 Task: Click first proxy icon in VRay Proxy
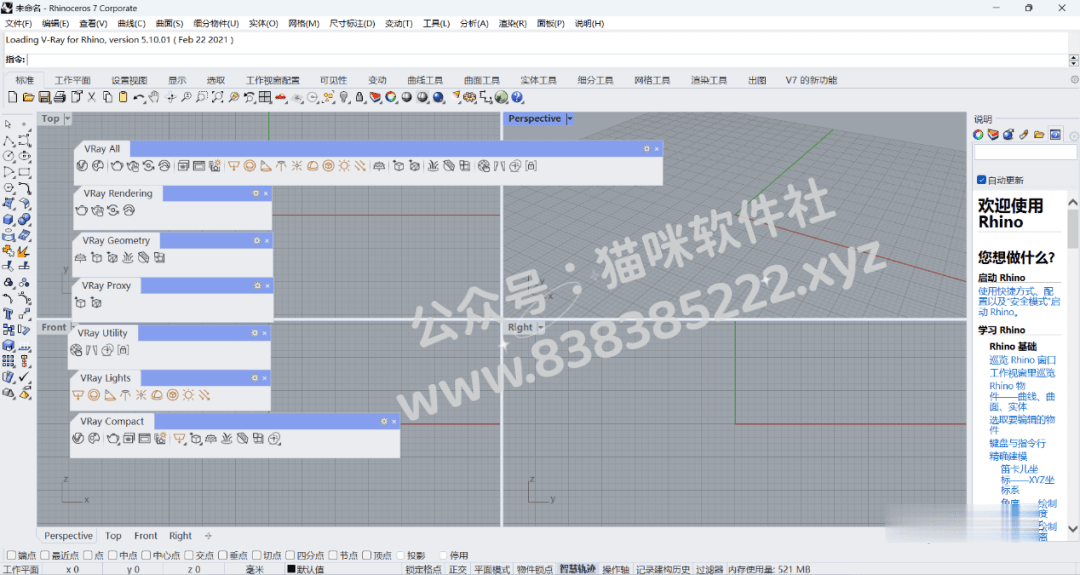coord(80,303)
